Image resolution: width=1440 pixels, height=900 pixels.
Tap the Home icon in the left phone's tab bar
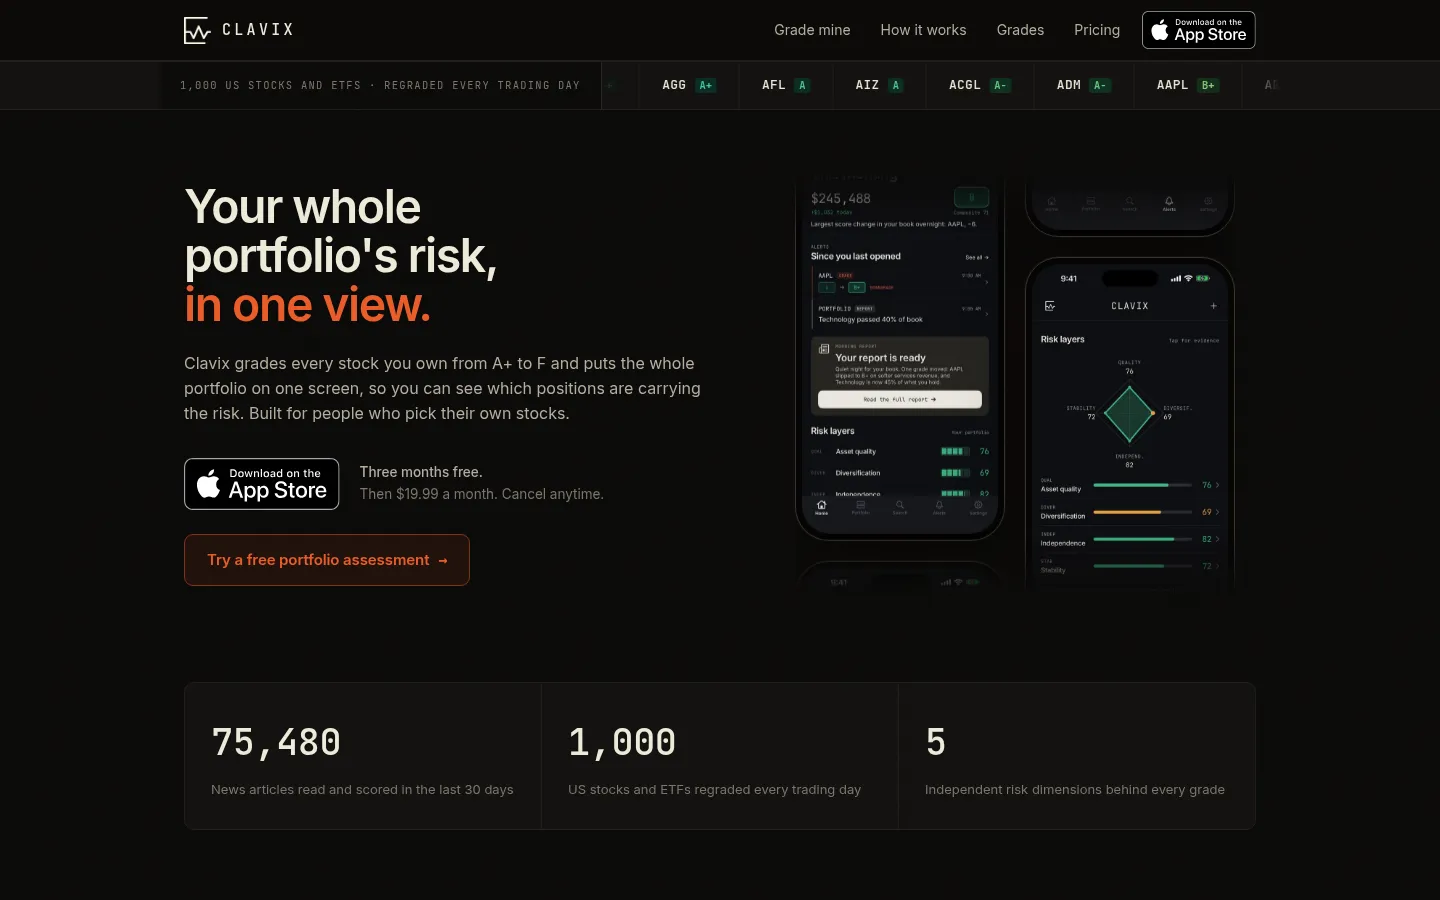point(821,505)
